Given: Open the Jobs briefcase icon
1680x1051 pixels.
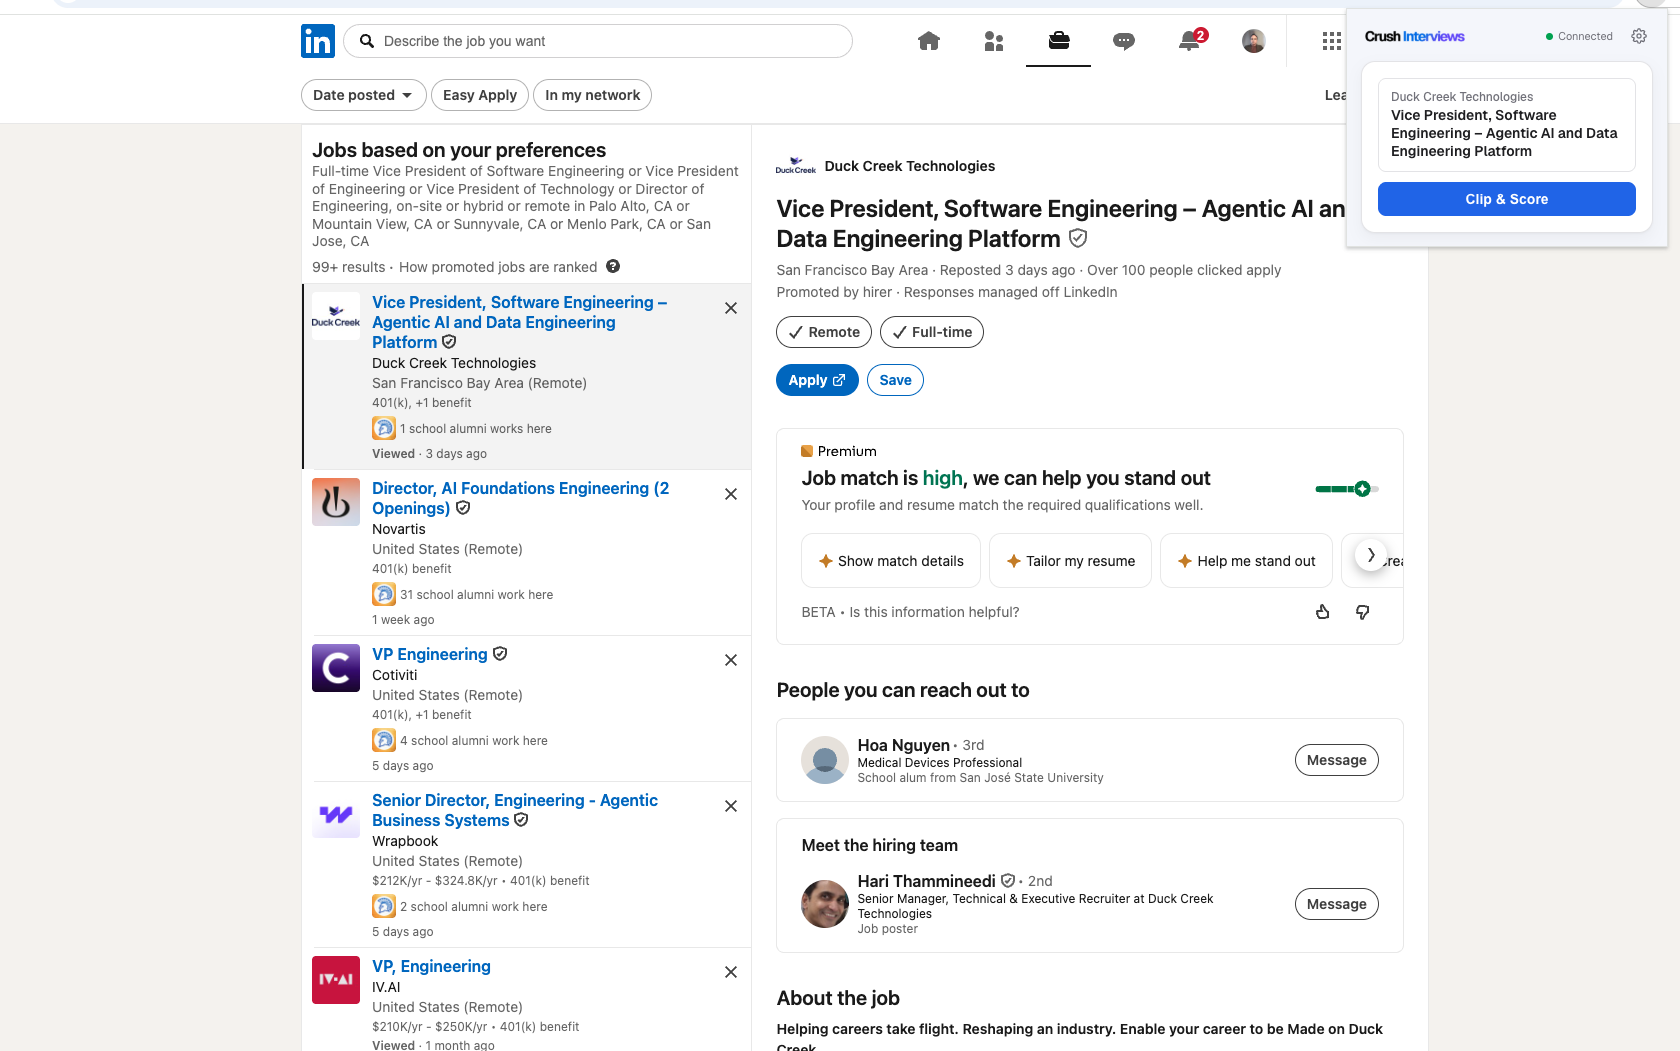Looking at the screenshot, I should 1059,41.
